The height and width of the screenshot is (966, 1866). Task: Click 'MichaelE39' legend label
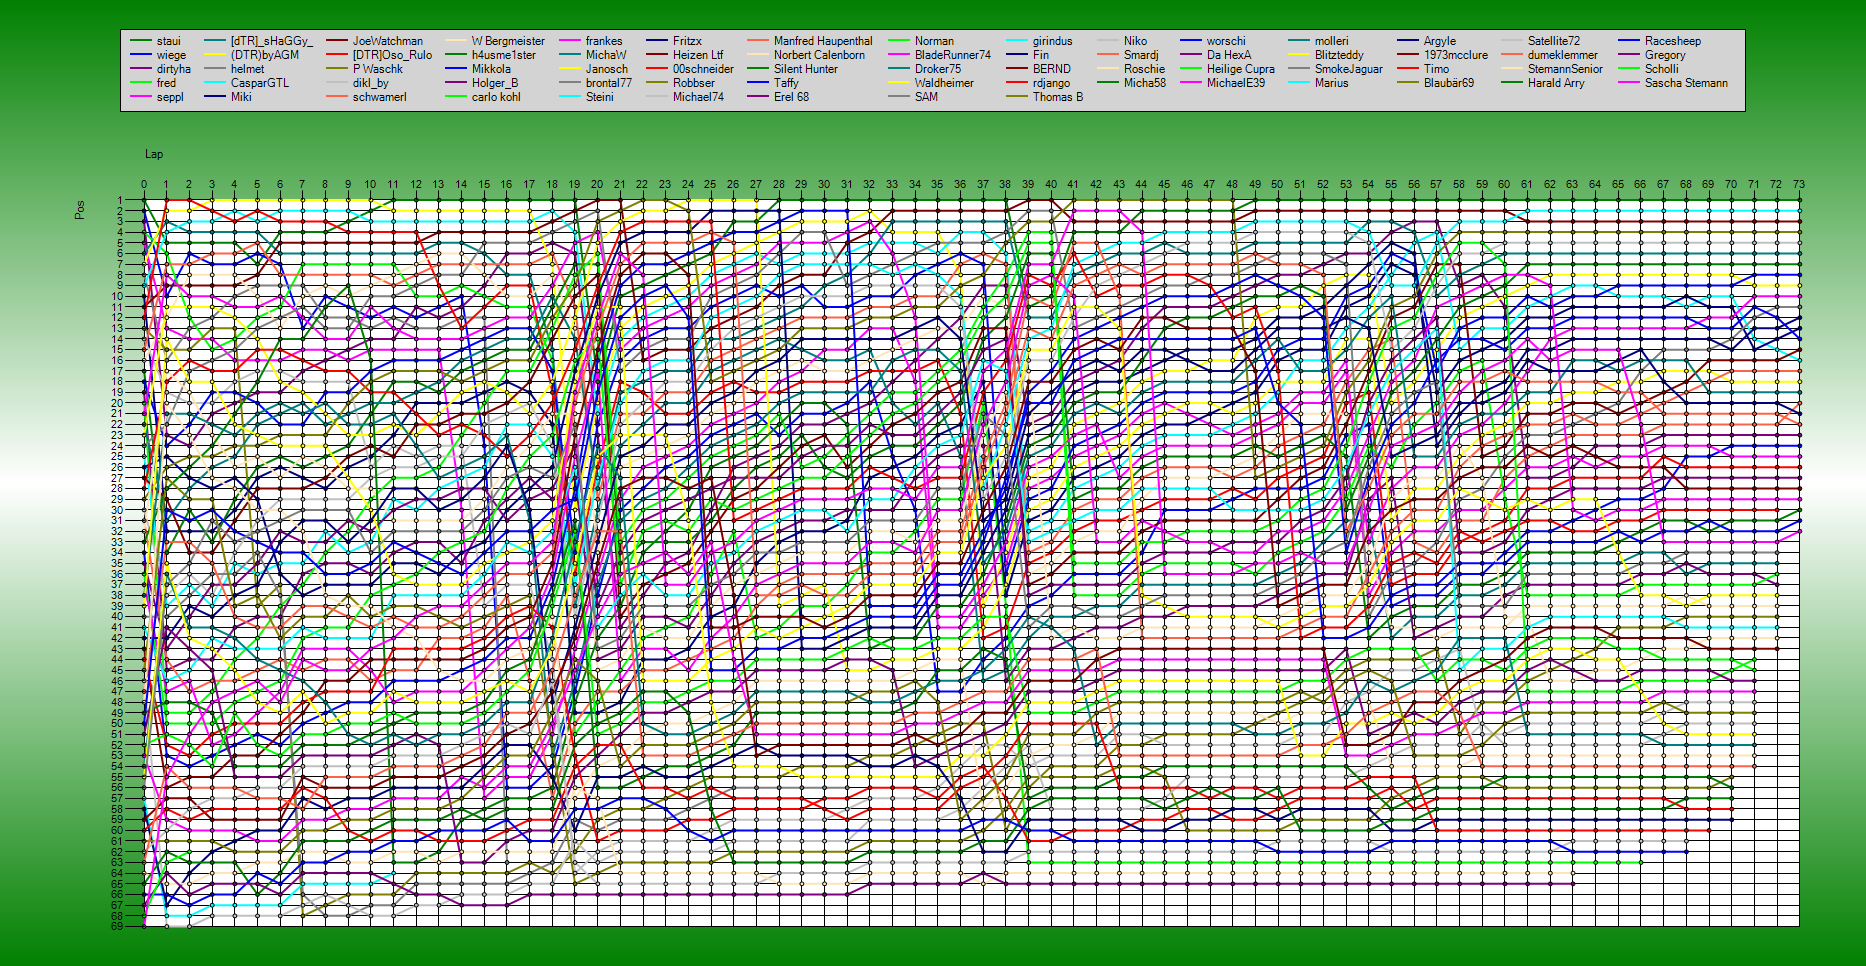point(1236,83)
